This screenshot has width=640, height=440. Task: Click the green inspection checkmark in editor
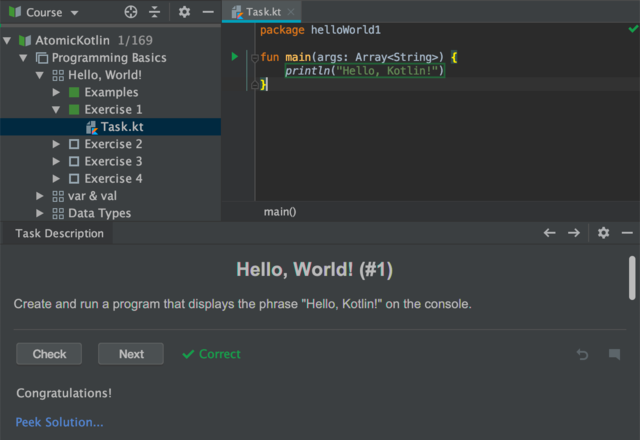(633, 29)
